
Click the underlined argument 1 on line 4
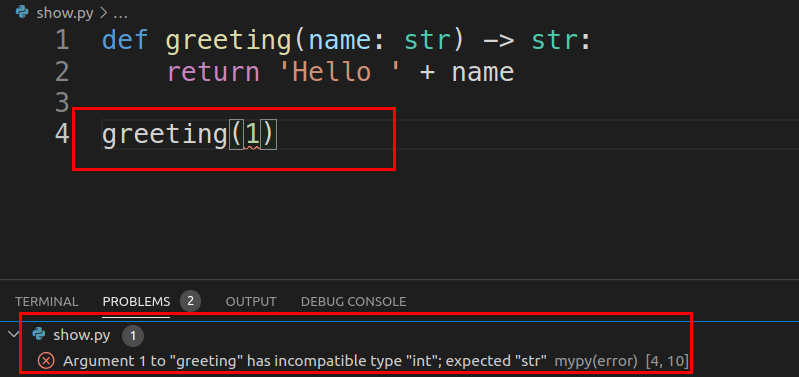coord(252,135)
